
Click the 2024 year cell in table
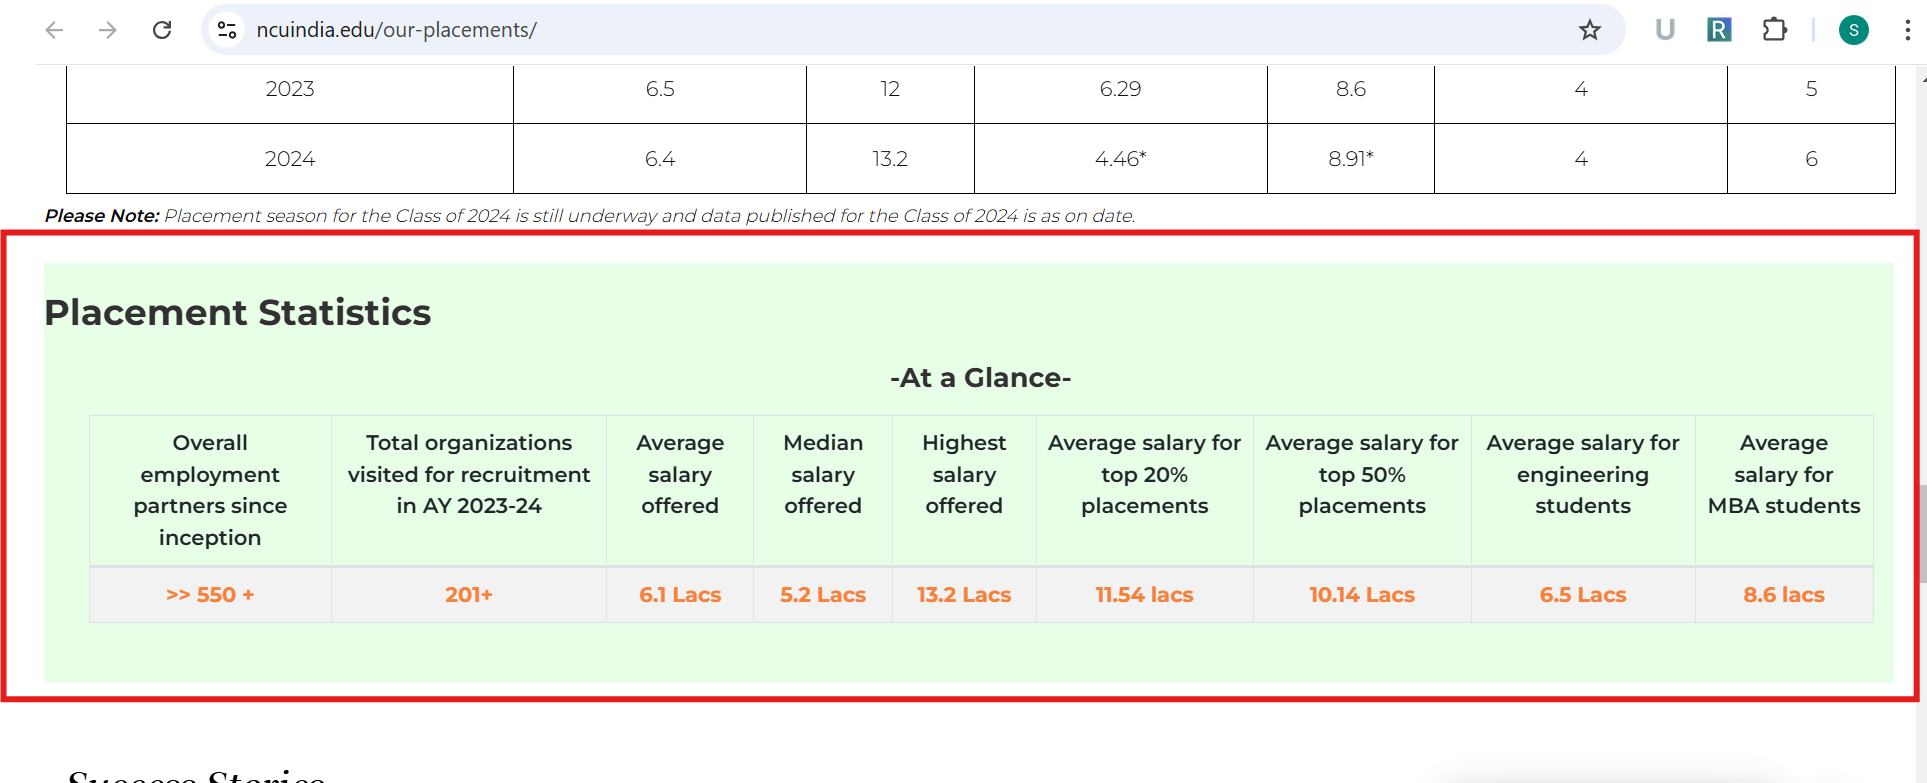tap(290, 159)
